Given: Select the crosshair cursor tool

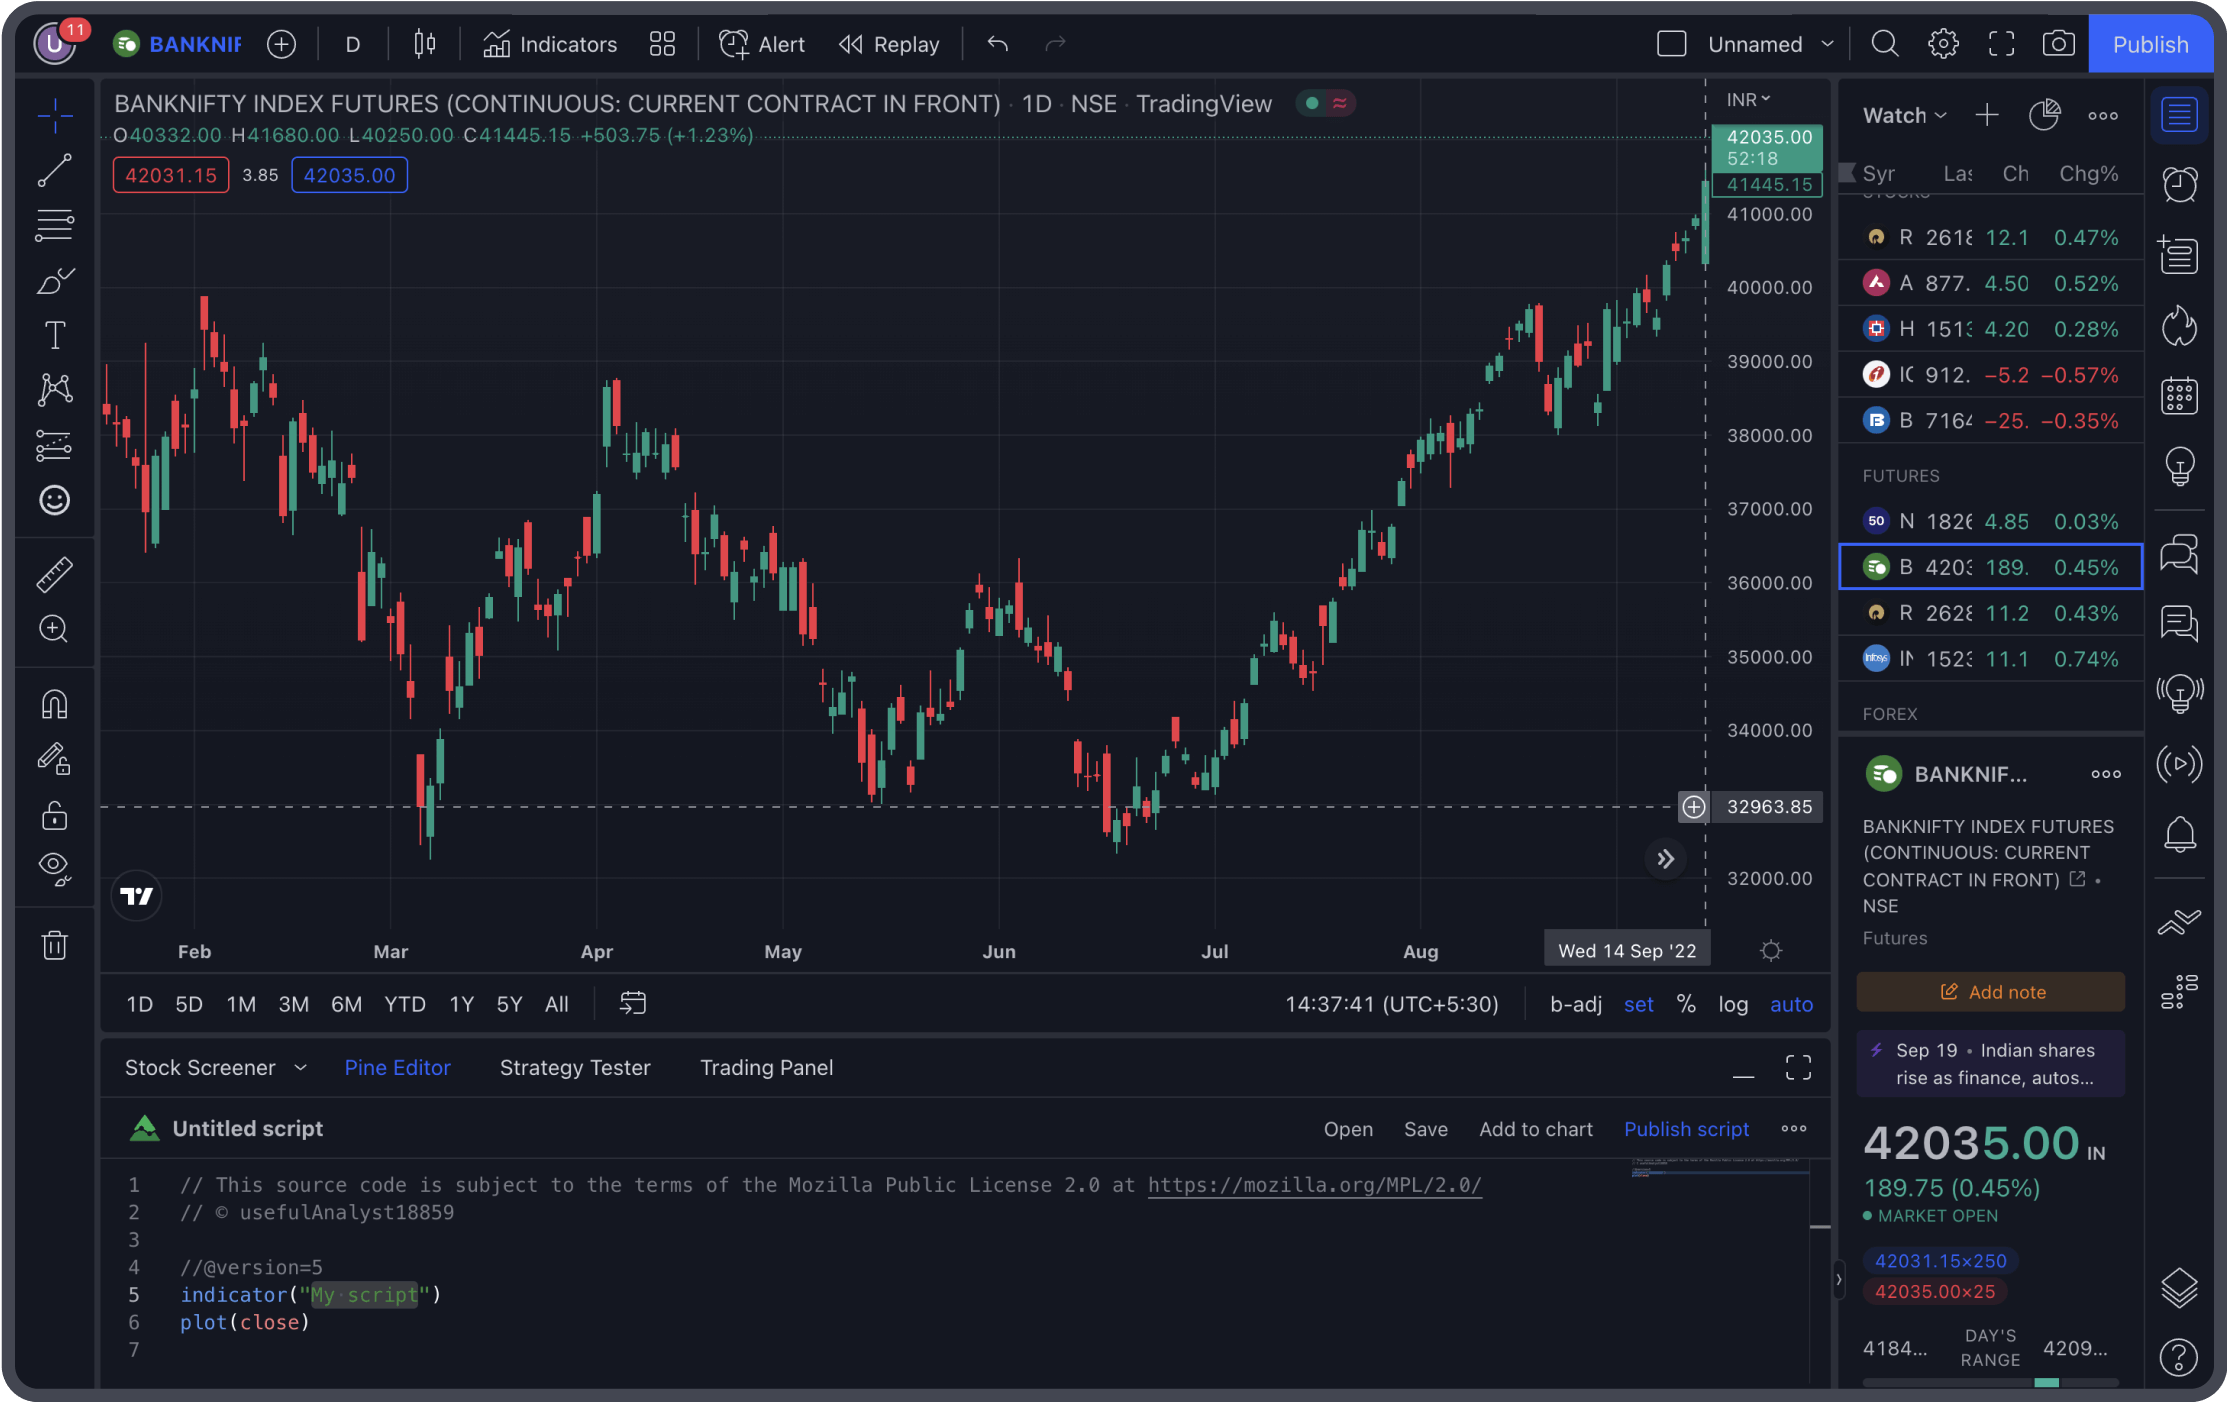Looking at the screenshot, I should (x=55, y=116).
